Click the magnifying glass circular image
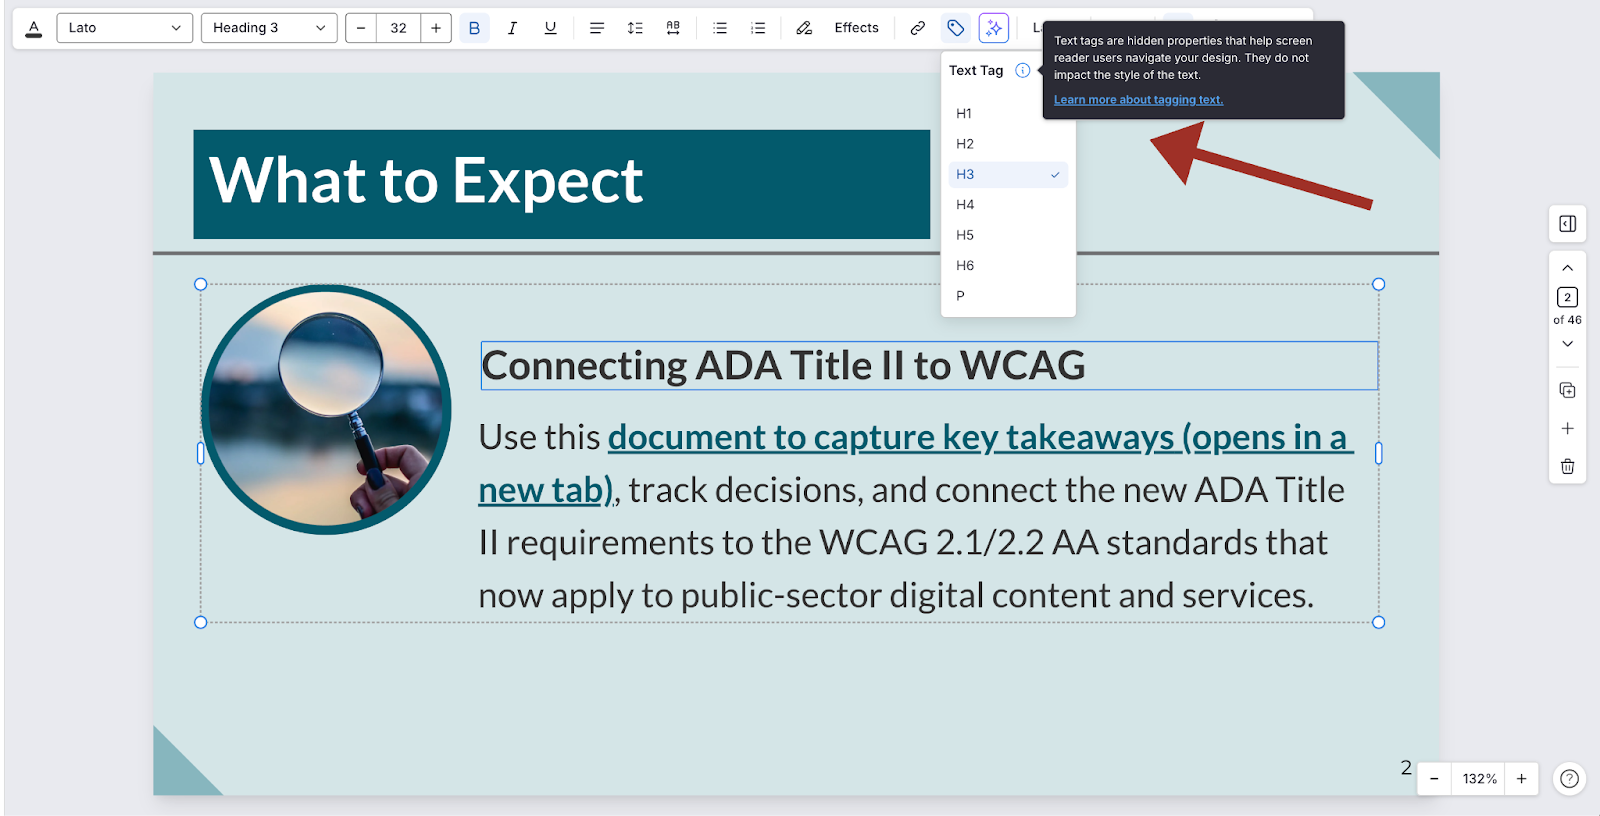Image resolution: width=1600 pixels, height=816 pixels. [x=326, y=409]
